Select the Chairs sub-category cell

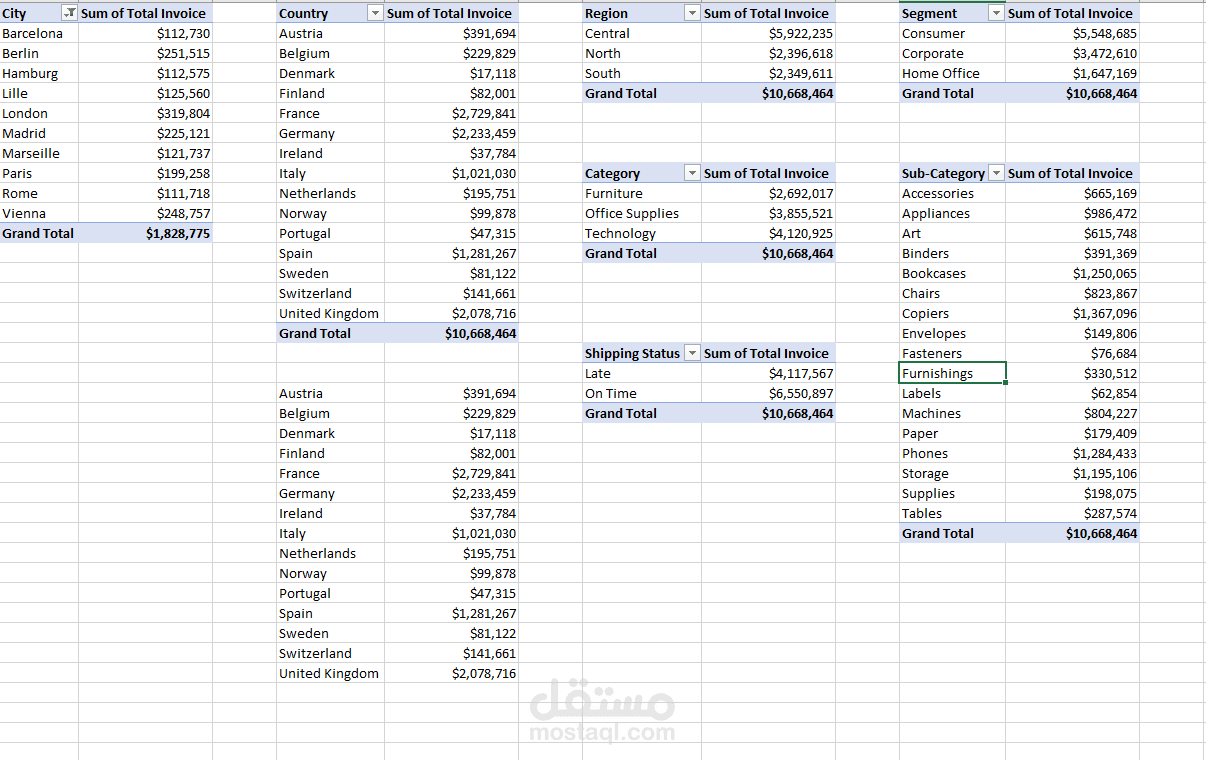[952, 293]
